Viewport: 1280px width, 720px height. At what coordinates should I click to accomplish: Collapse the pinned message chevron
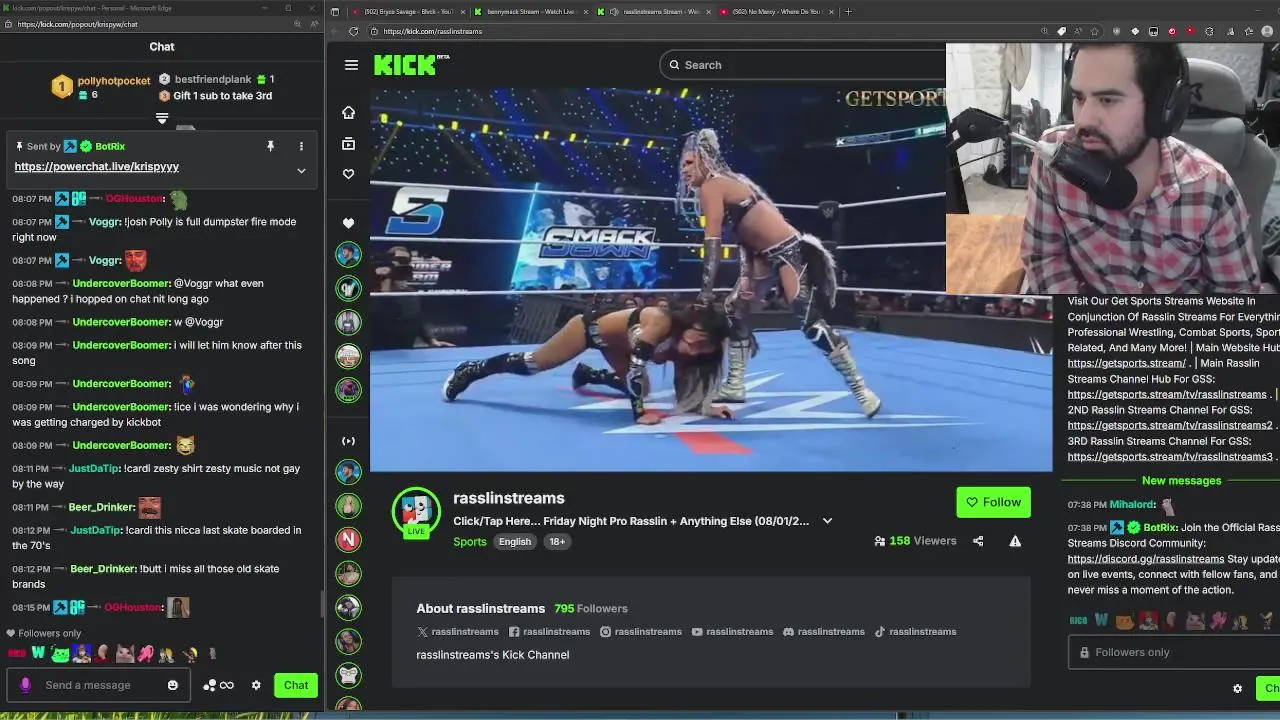[301, 171]
